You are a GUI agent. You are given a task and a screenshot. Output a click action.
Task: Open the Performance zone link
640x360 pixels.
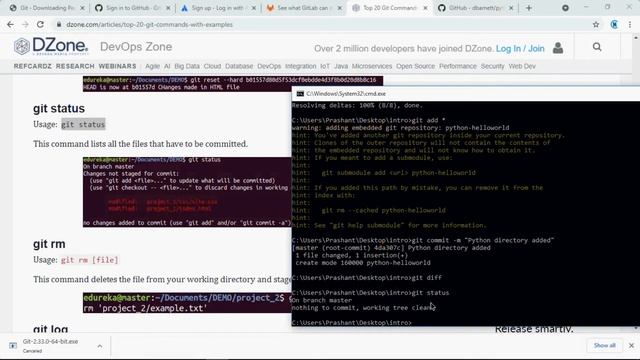tap(458, 66)
